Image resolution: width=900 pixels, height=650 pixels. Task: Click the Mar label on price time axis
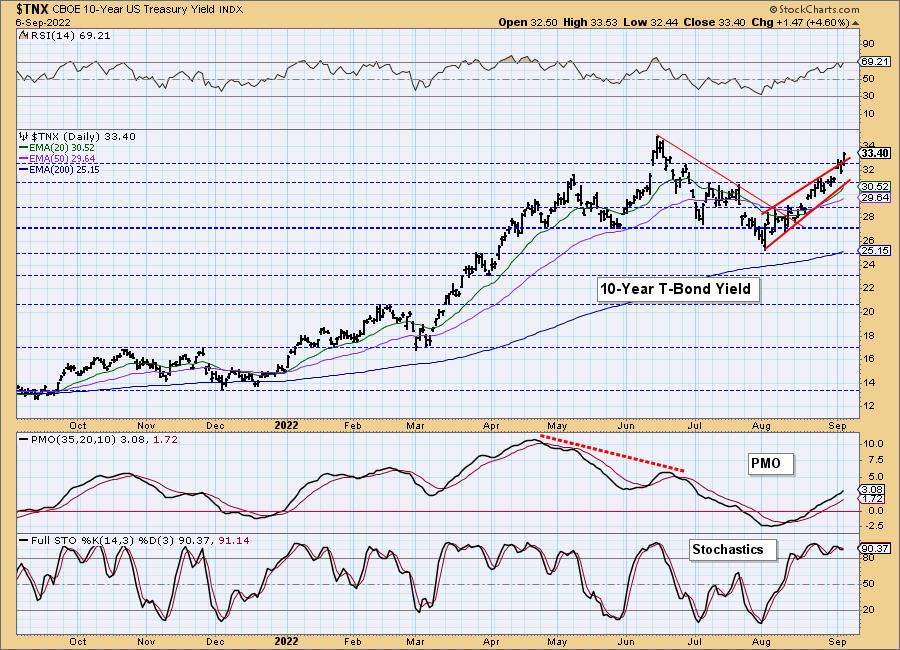click(415, 425)
